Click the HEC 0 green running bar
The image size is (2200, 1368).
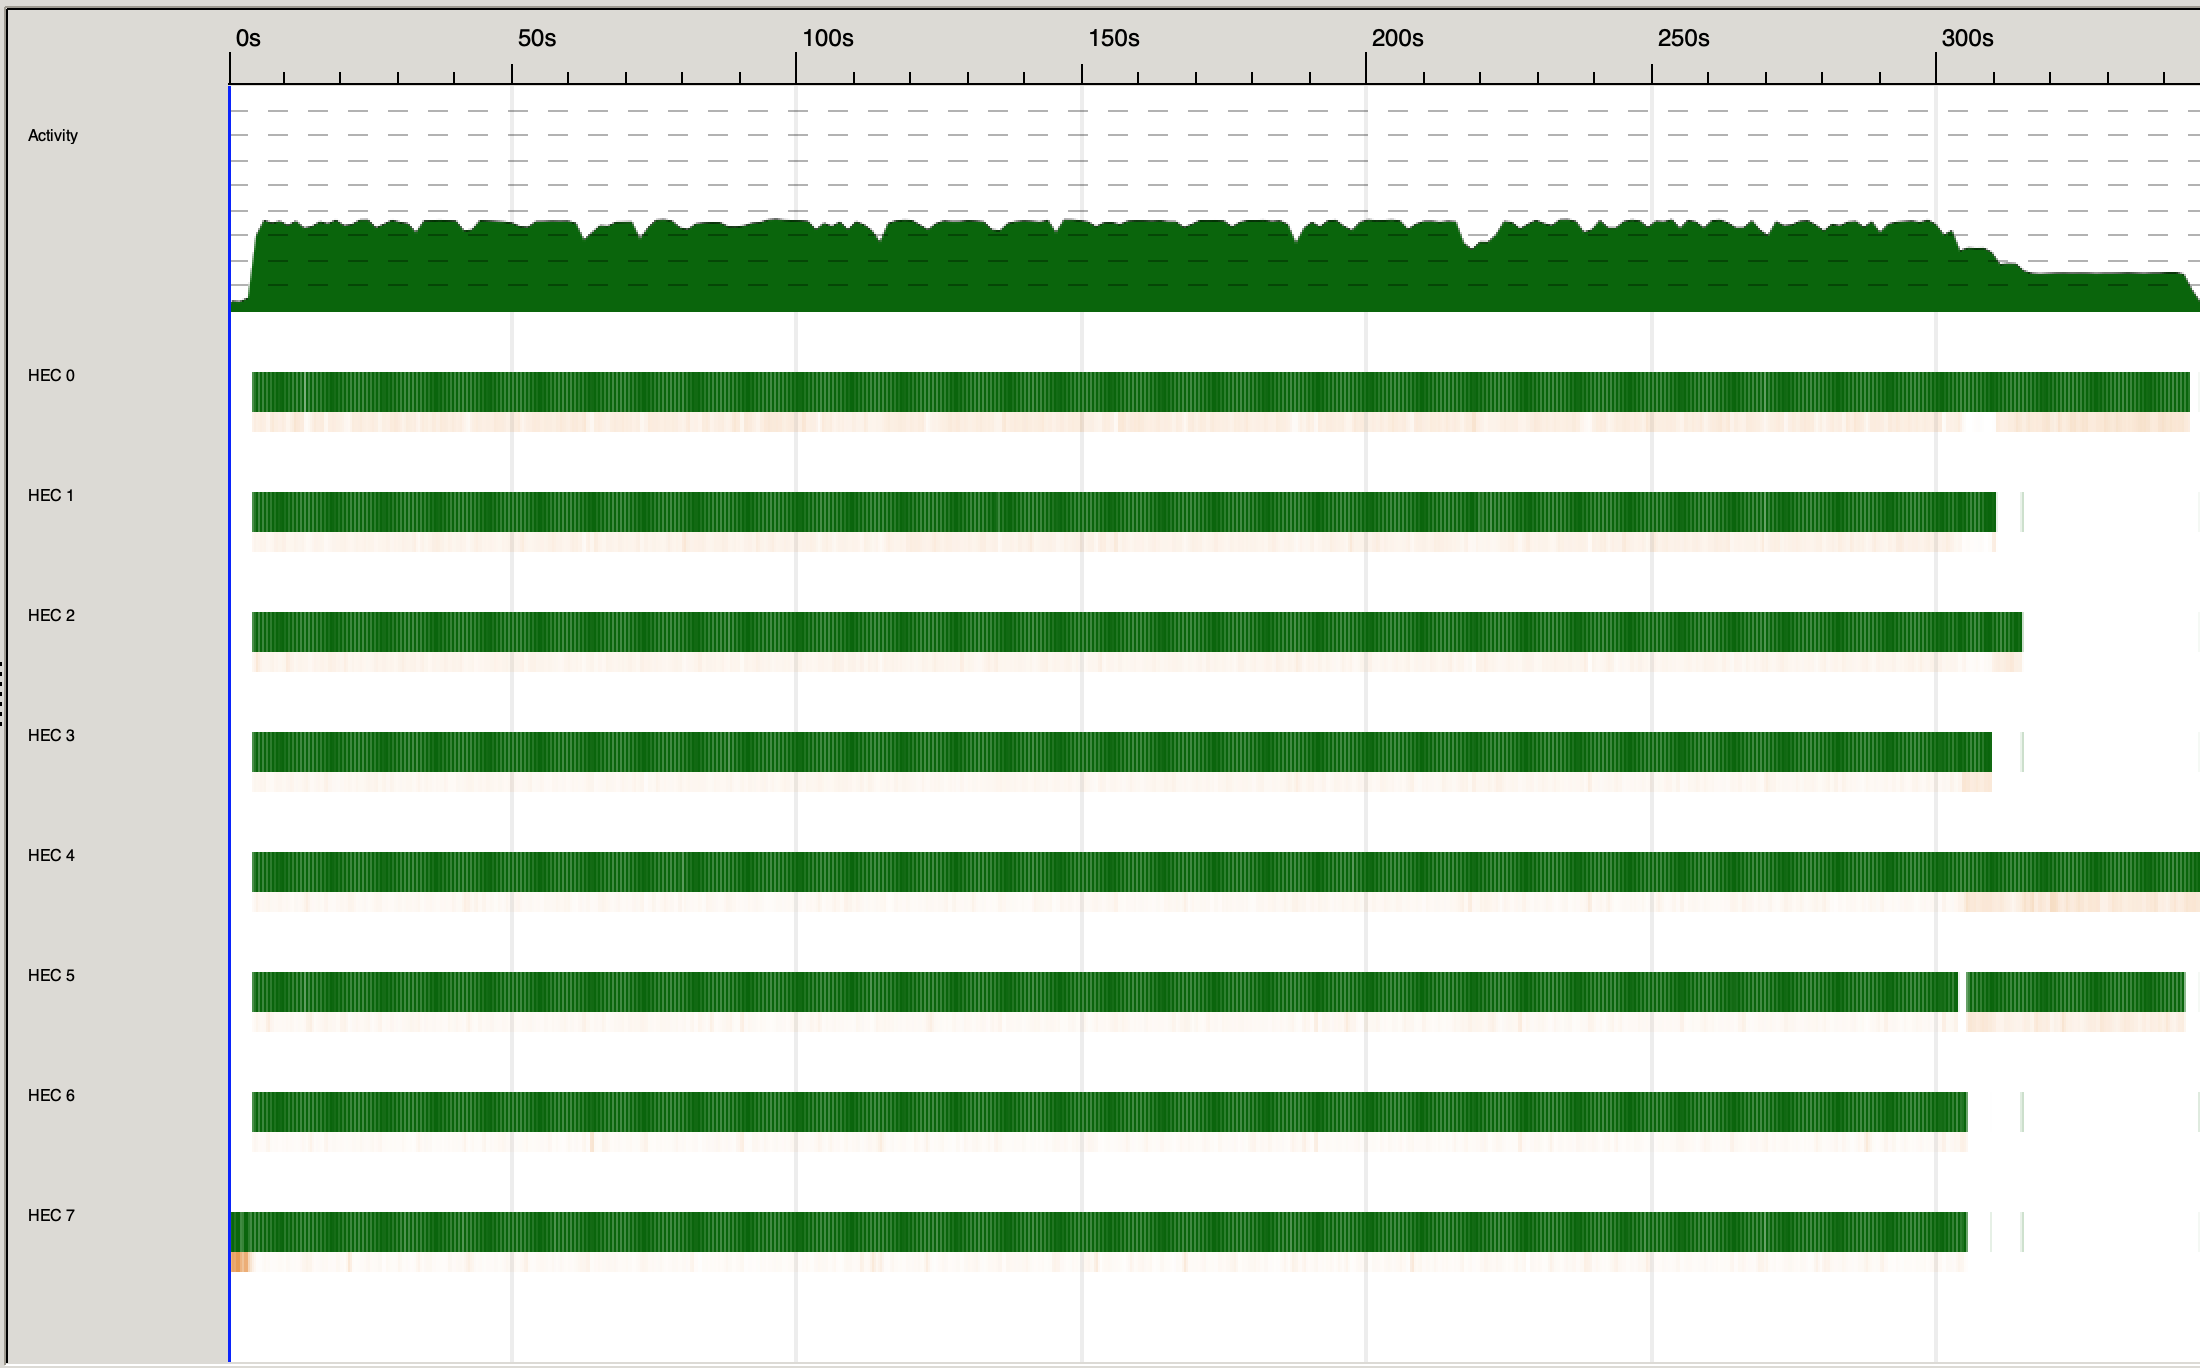point(1100,392)
